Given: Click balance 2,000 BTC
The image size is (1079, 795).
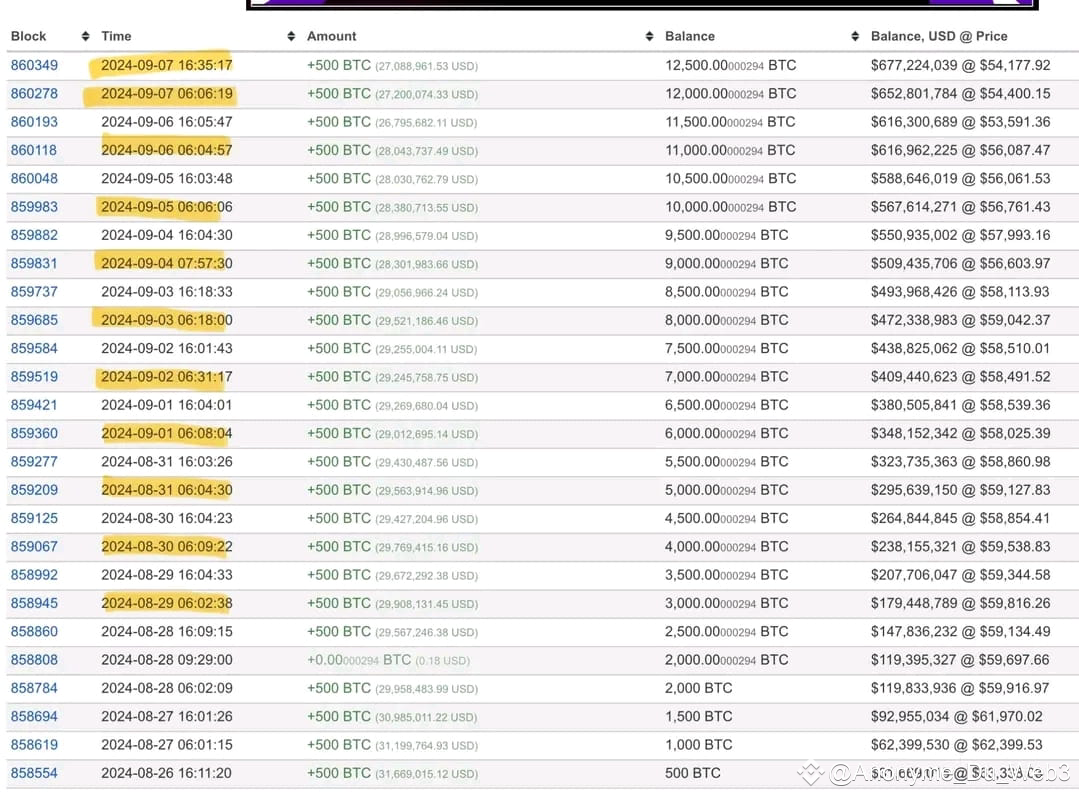Looking at the screenshot, I should point(698,688).
